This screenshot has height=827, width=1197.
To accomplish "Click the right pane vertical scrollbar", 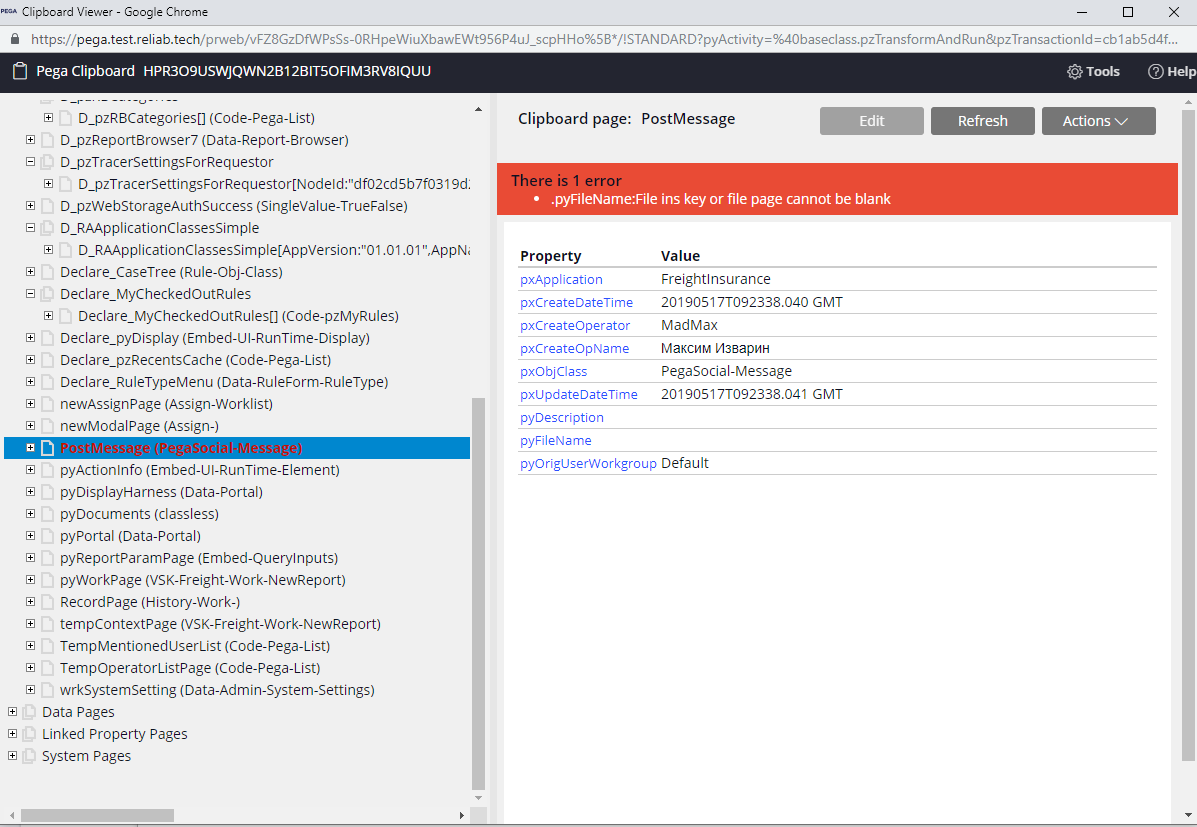I will click(1188, 435).
